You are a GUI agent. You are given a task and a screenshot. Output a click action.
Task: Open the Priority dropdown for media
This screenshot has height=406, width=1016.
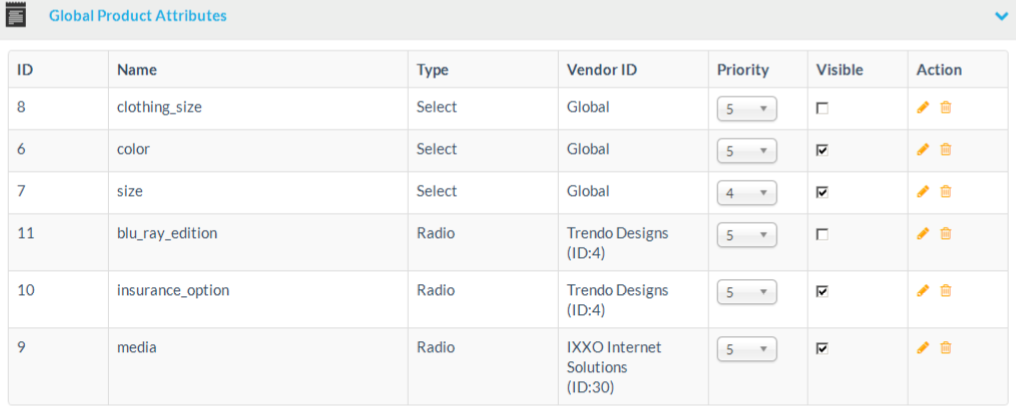pyautogui.click(x=746, y=350)
